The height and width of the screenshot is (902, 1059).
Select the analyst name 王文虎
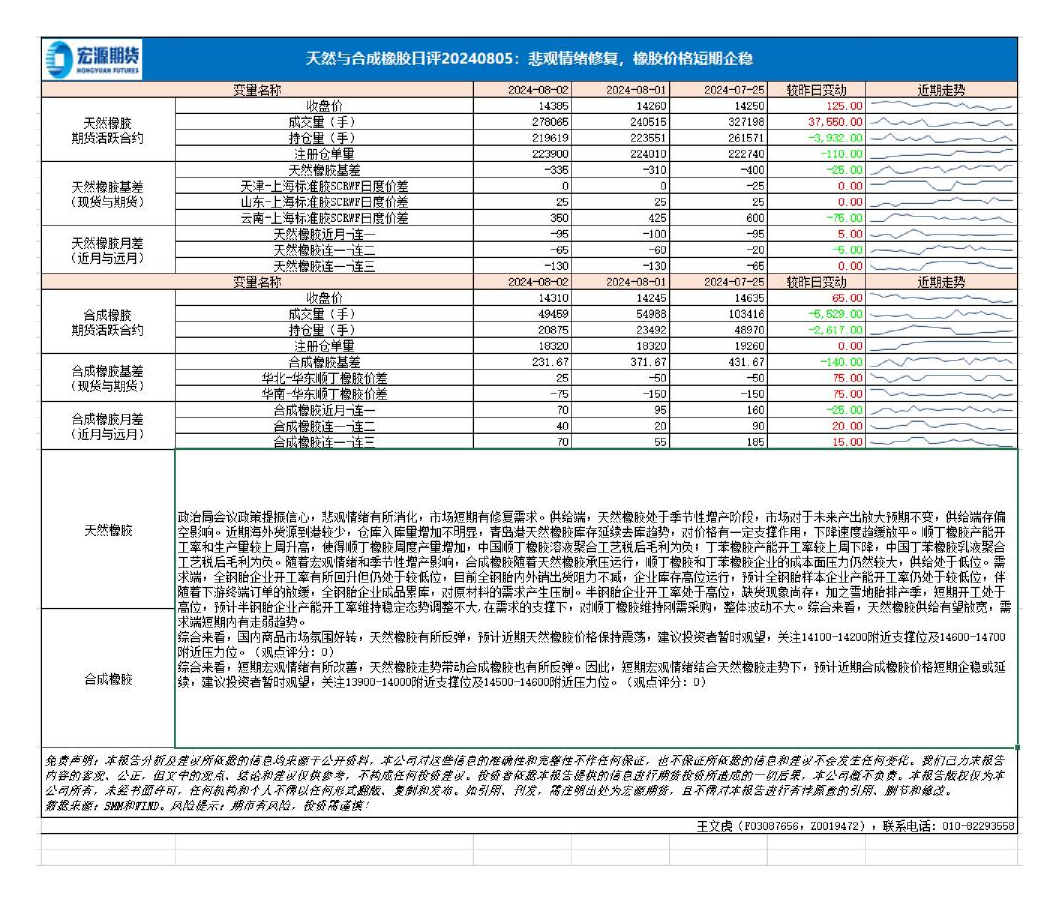pos(715,827)
